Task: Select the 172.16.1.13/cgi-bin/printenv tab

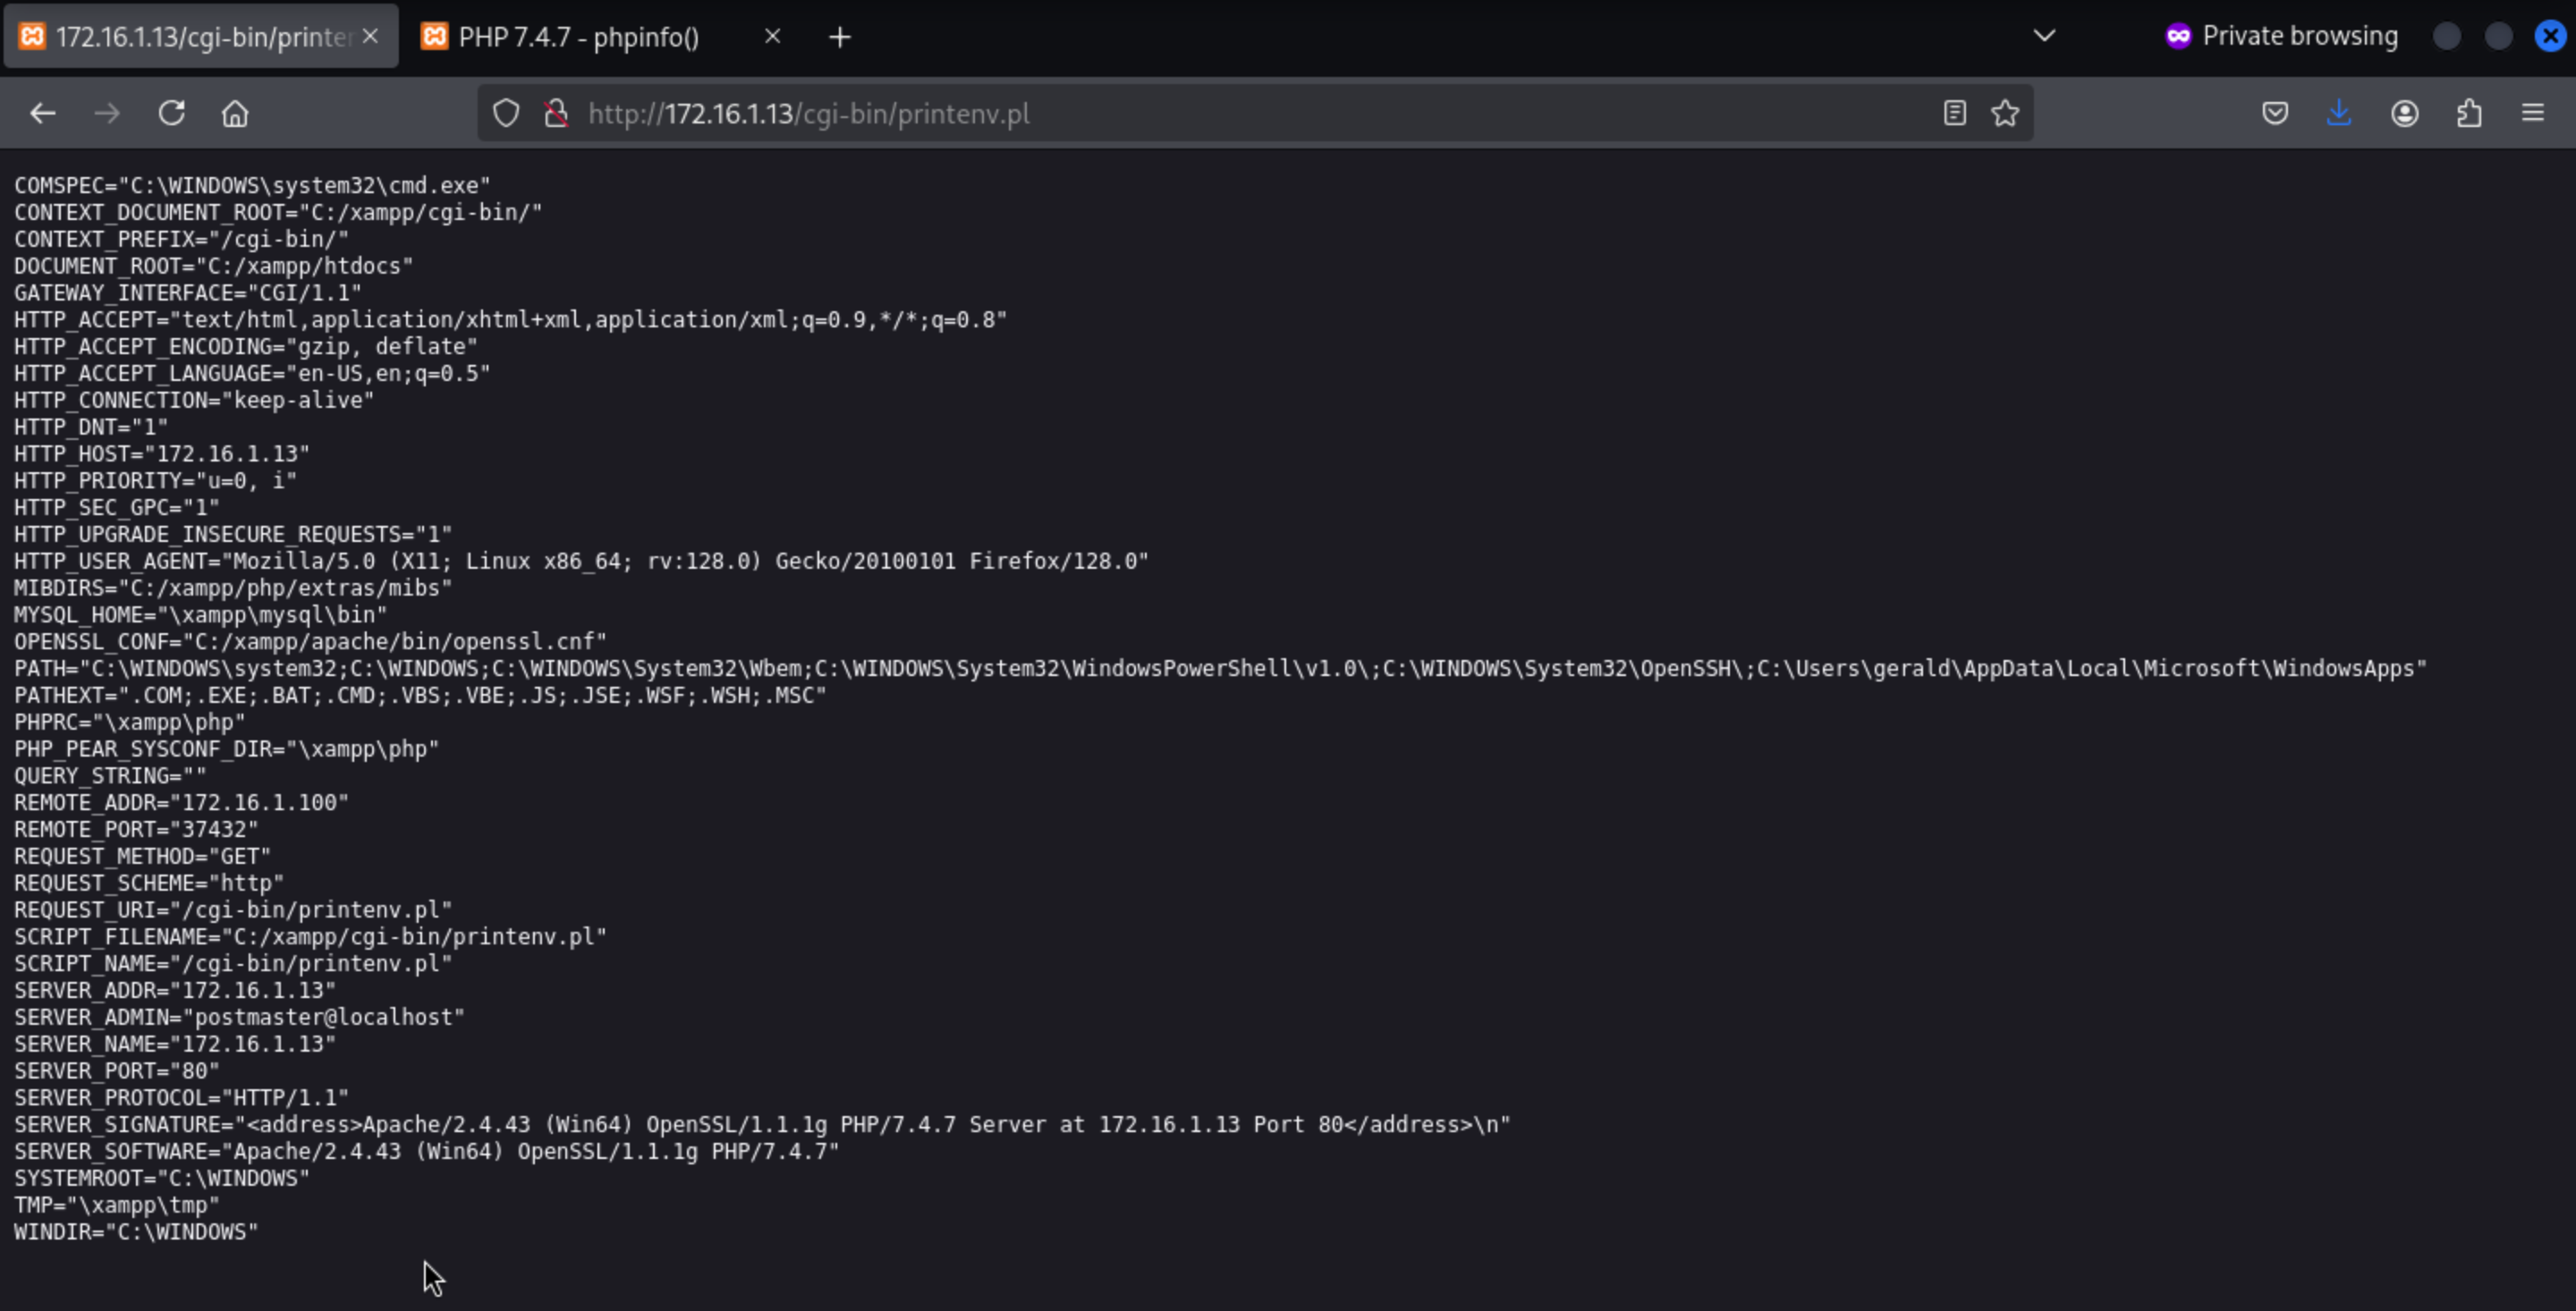Action: point(200,37)
